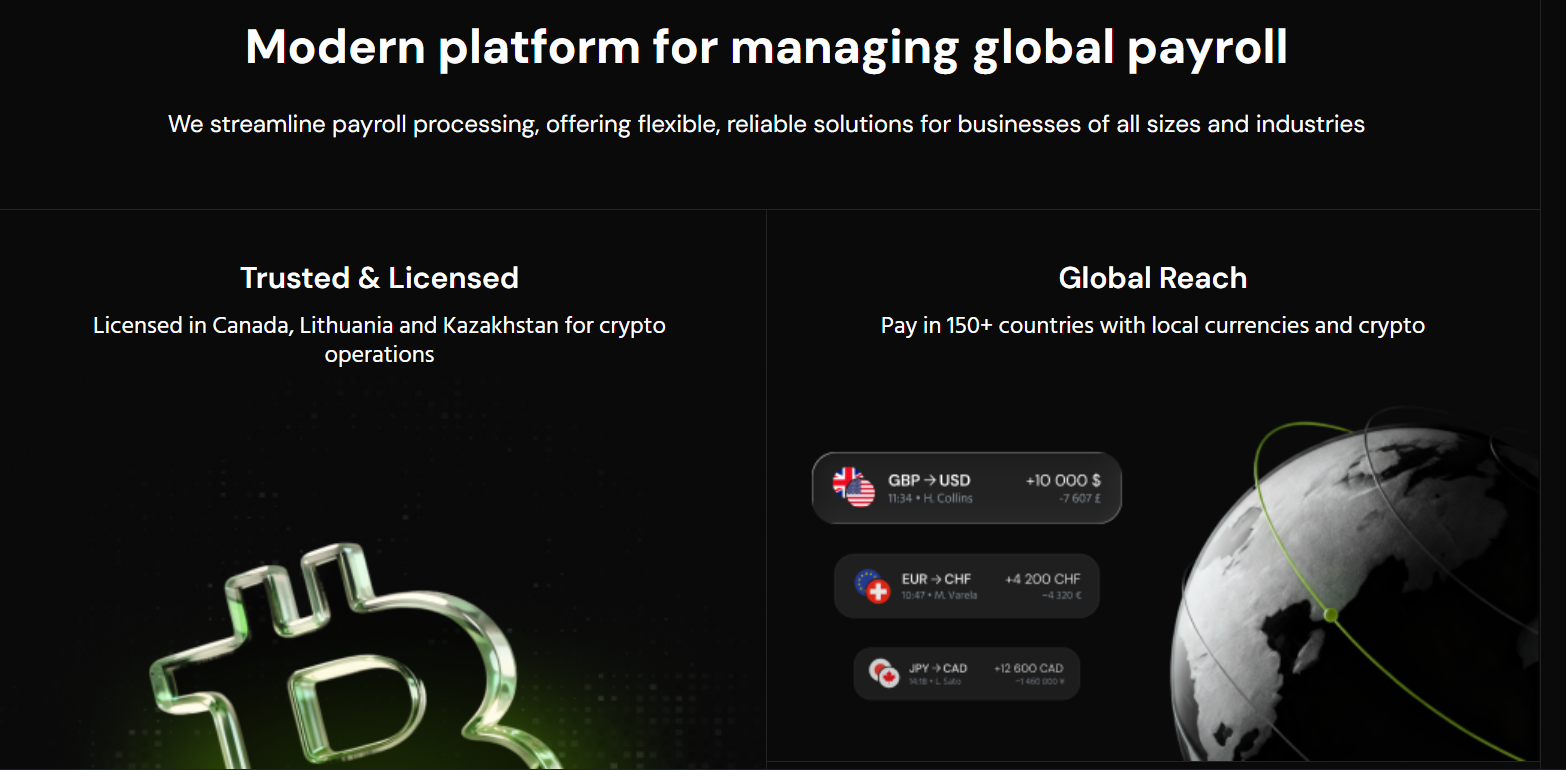The image size is (1566, 770).
Task: Select the GBP → USD transaction card
Action: [966, 488]
